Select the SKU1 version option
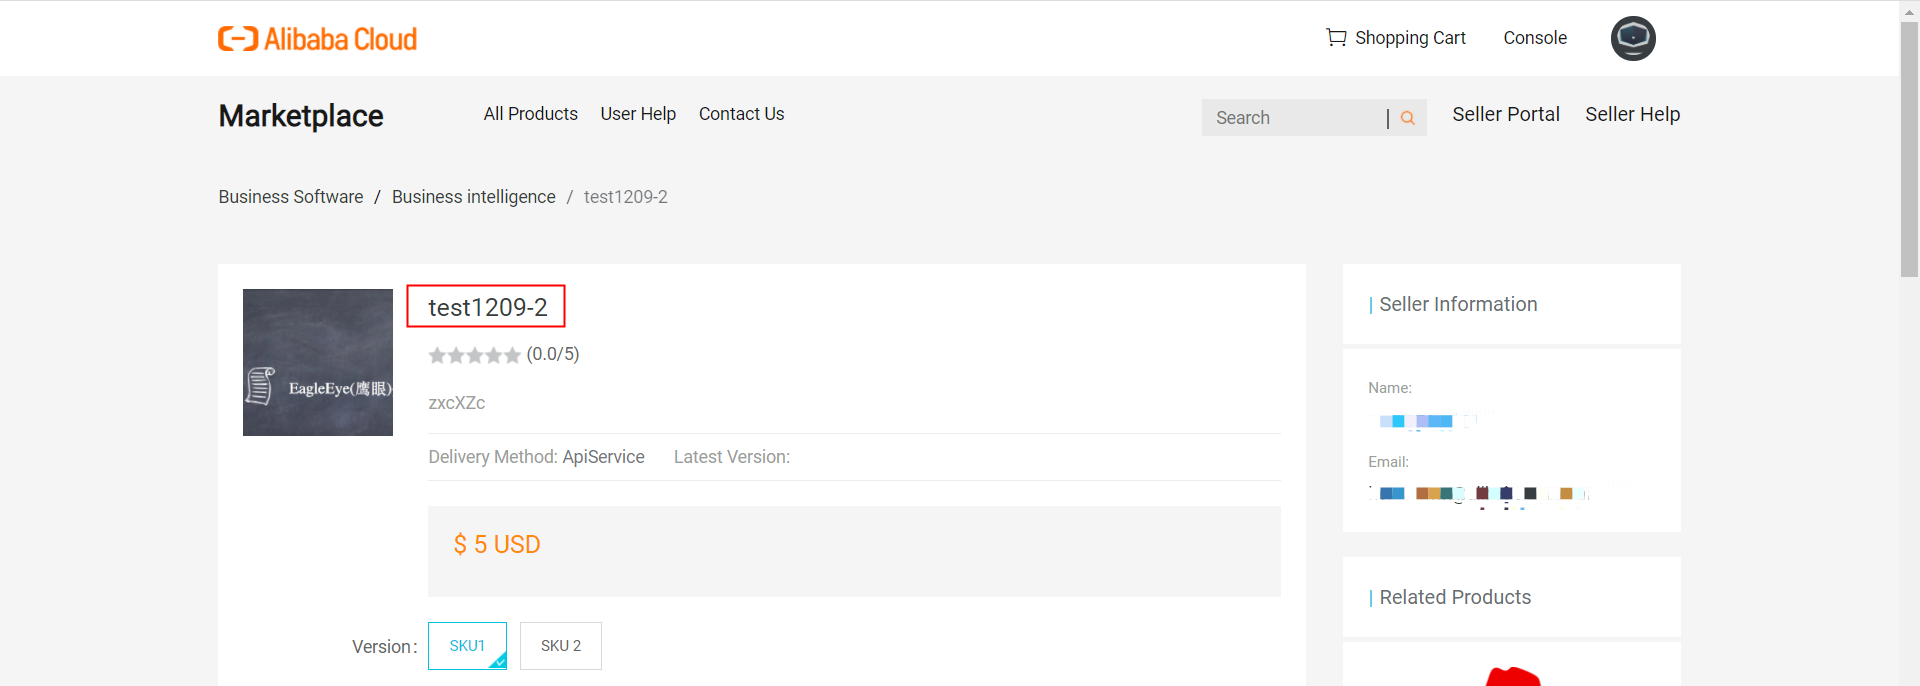 click(467, 646)
